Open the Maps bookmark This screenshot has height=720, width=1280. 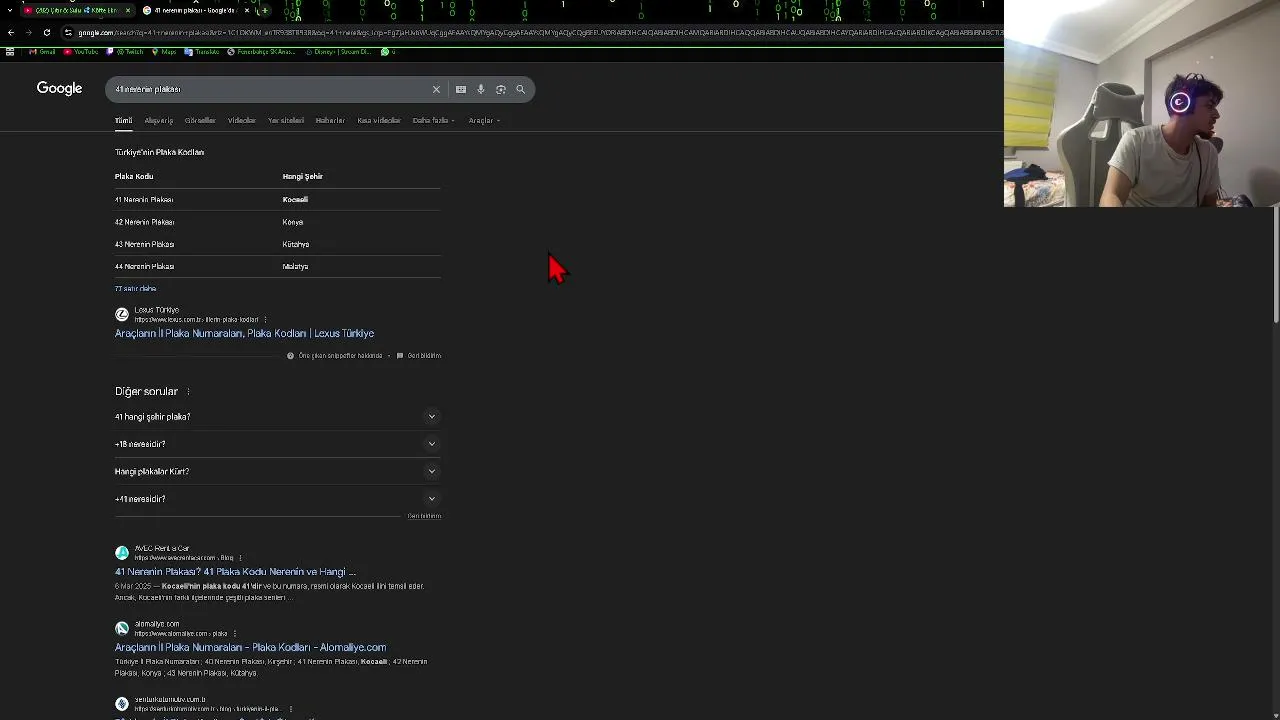click(163, 52)
